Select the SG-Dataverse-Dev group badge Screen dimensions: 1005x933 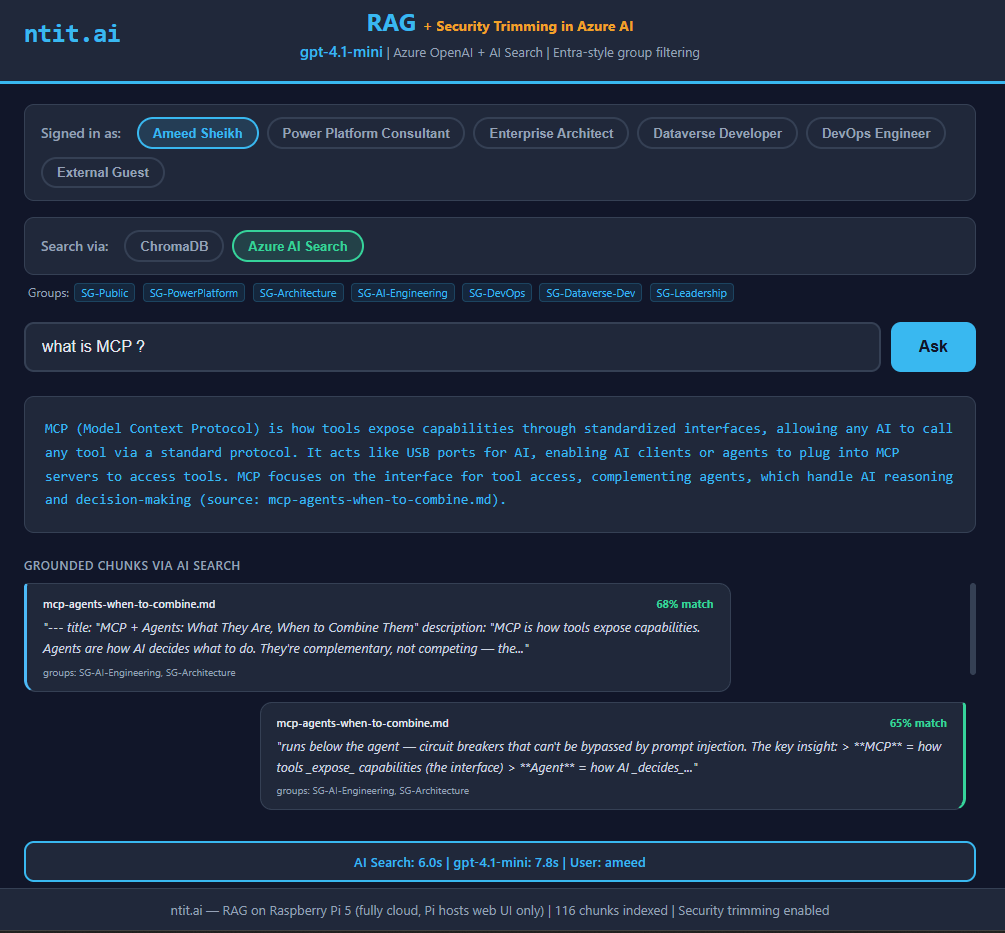pos(590,293)
